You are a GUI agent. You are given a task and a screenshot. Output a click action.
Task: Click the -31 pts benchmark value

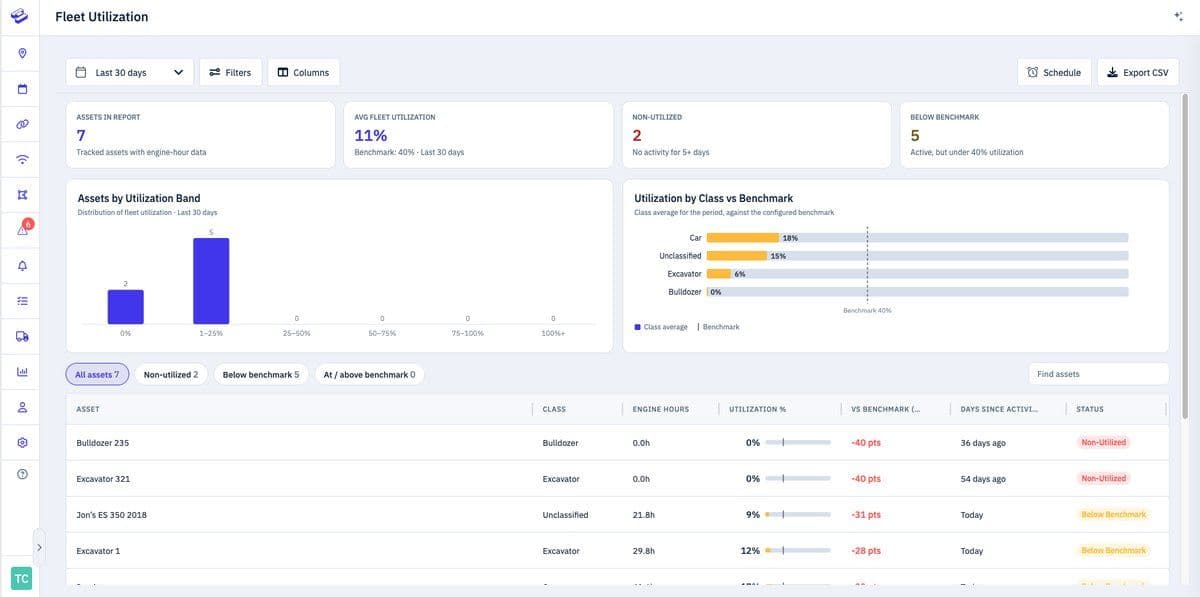tap(865, 515)
